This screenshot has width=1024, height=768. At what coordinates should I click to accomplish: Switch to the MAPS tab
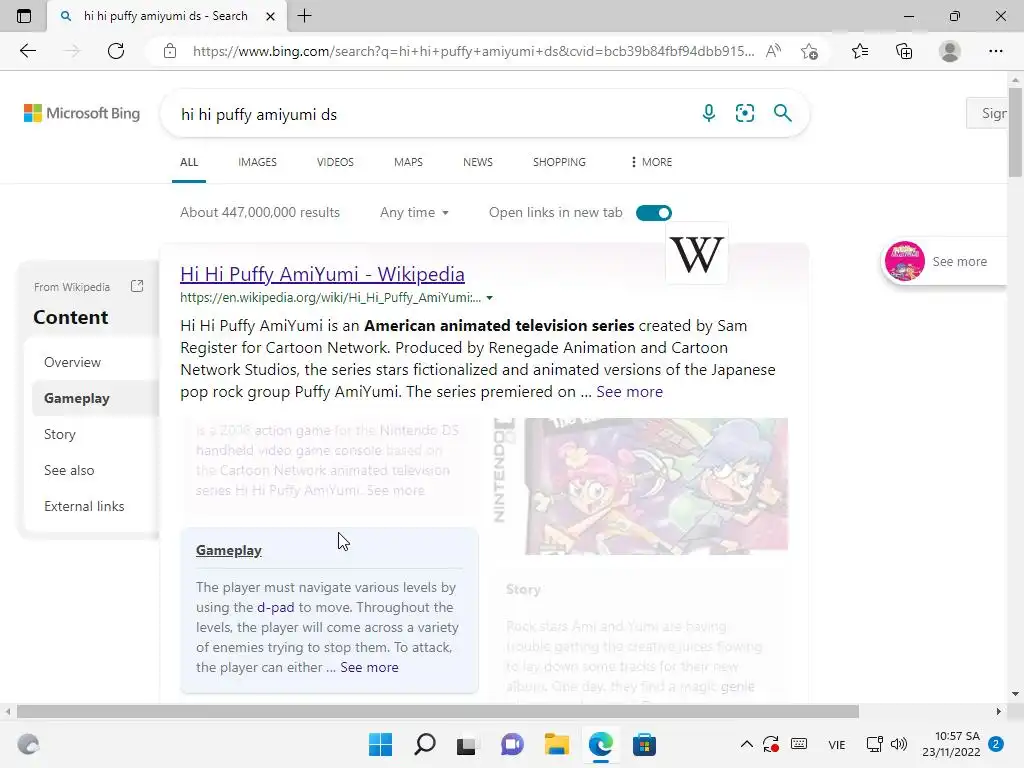click(408, 162)
